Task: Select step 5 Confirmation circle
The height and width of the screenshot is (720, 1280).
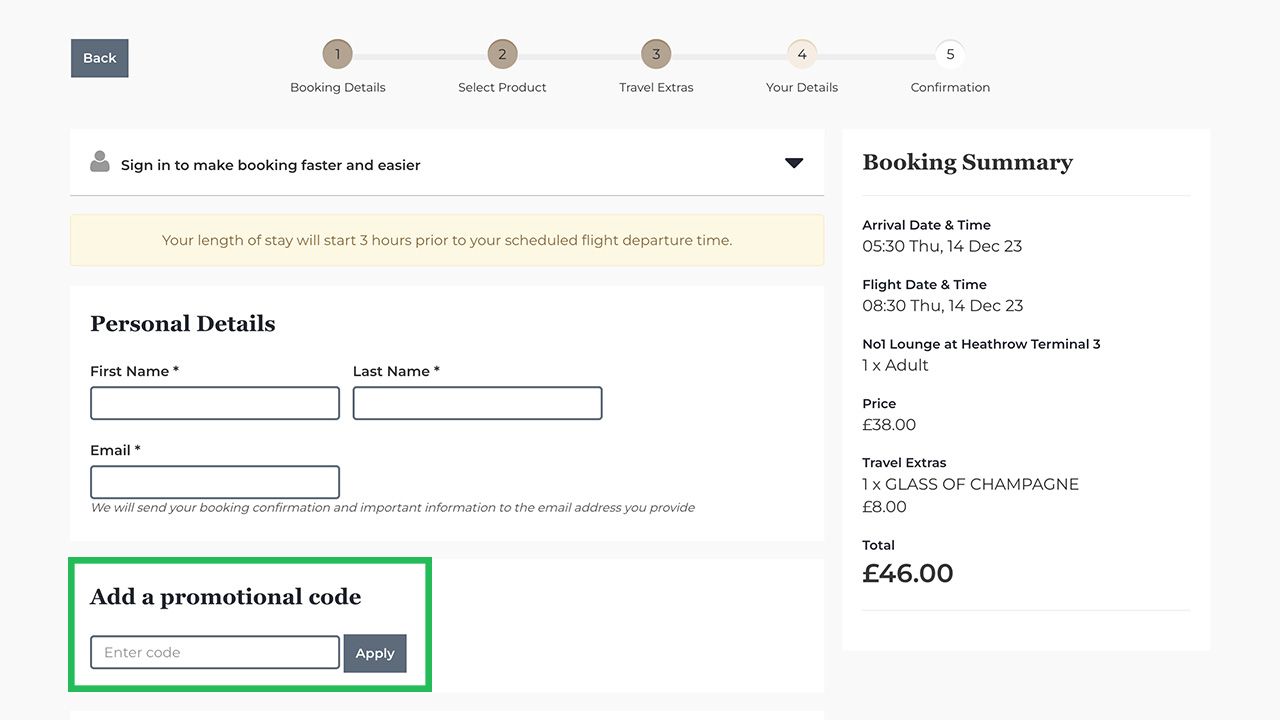Action: 950,55
